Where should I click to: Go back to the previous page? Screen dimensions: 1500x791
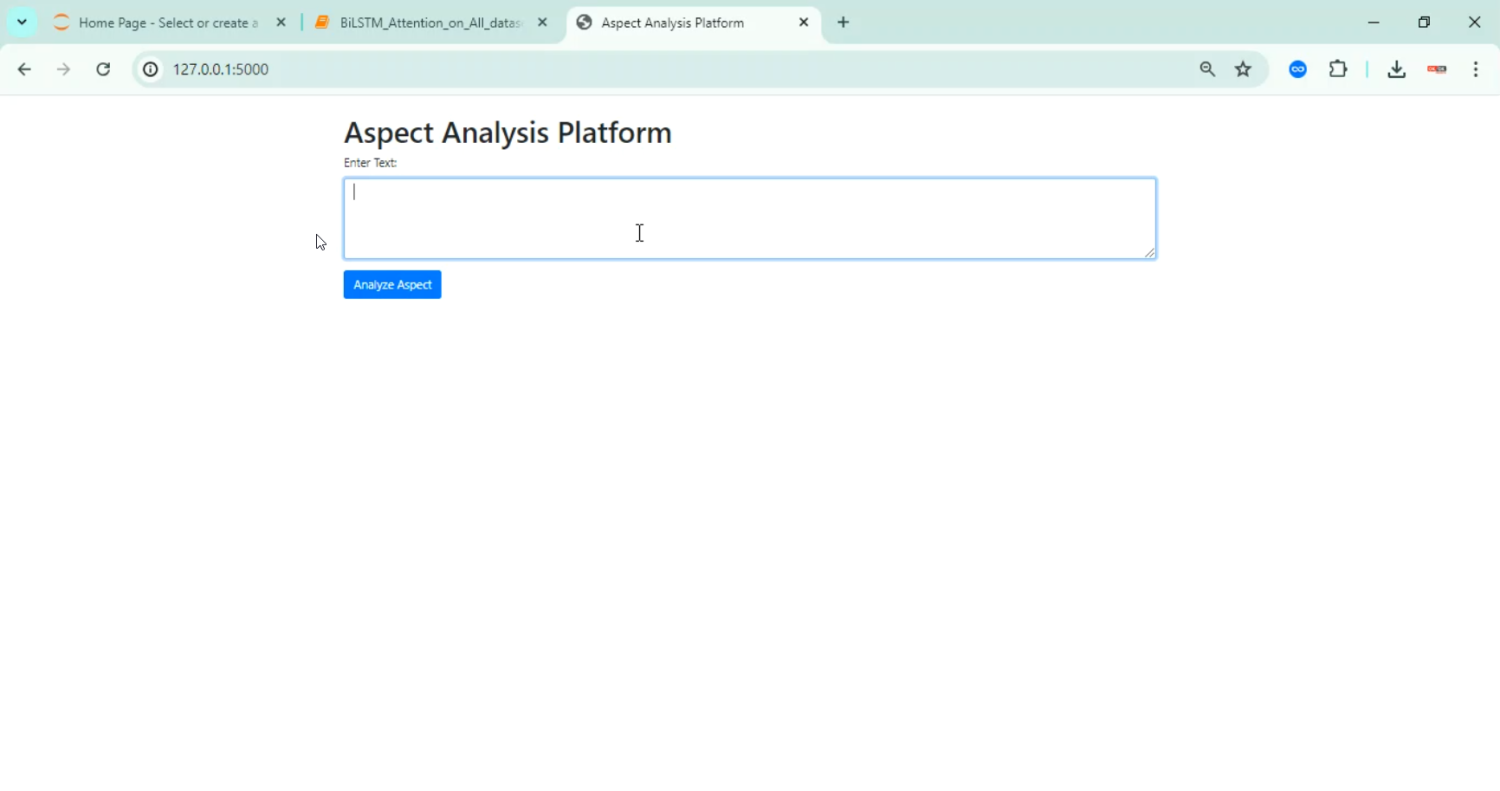tap(24, 69)
